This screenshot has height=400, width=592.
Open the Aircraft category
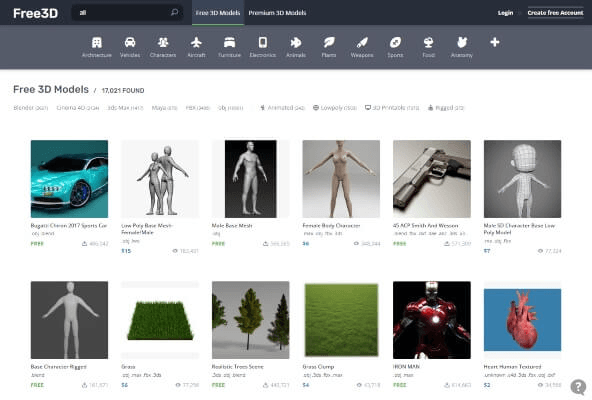pos(196,47)
